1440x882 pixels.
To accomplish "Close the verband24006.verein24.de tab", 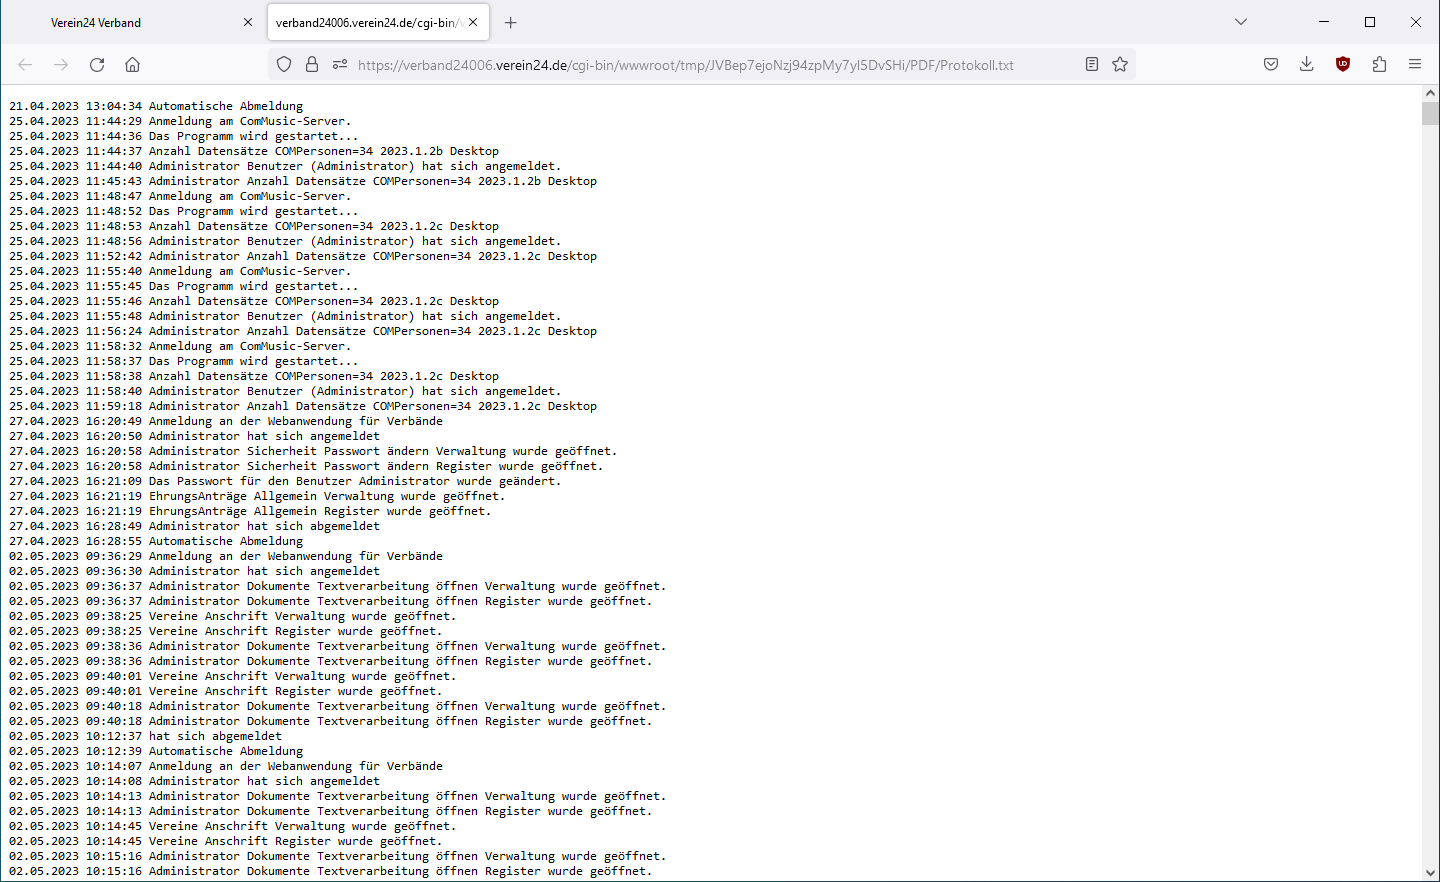I will (x=473, y=22).
